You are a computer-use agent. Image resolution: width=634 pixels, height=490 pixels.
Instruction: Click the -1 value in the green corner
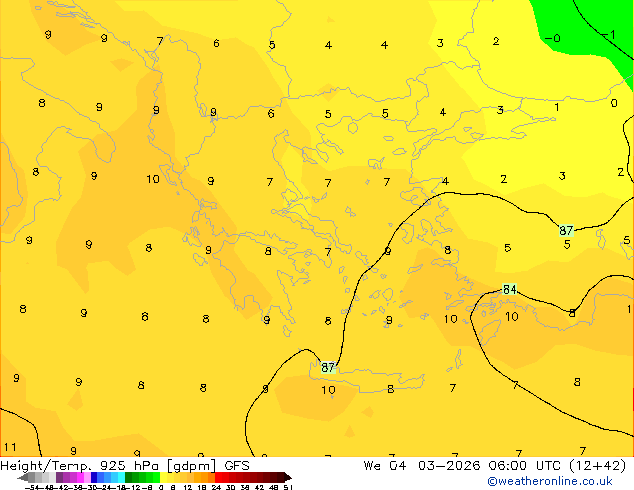[609, 35]
